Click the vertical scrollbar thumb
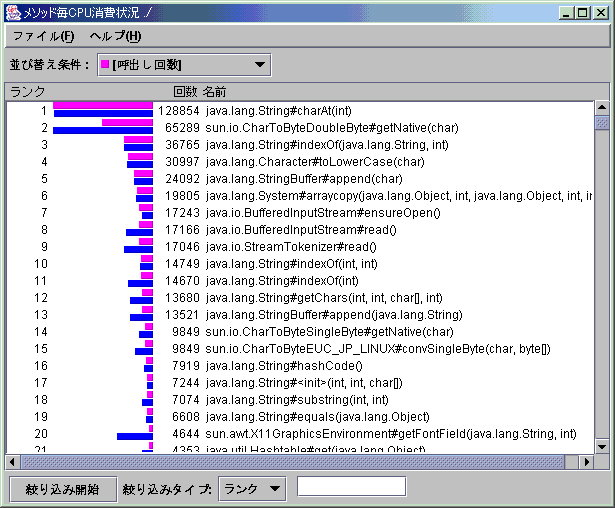The height and width of the screenshot is (508, 615). (x=602, y=123)
